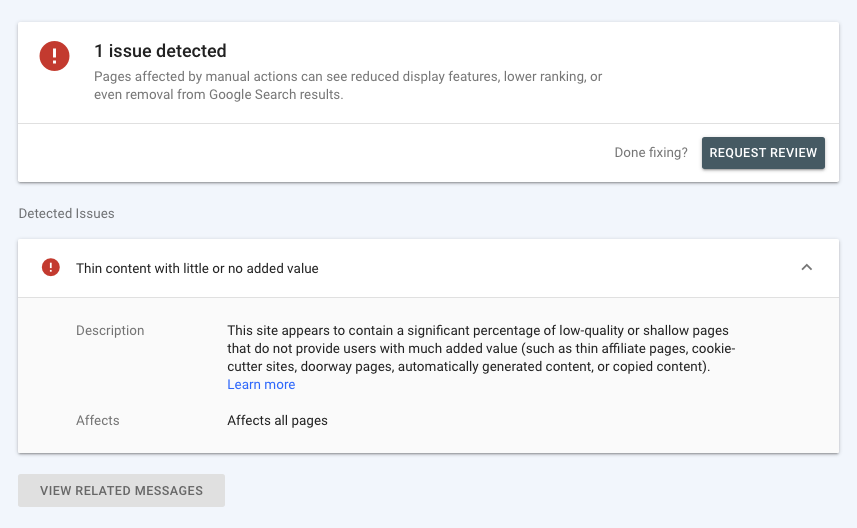
Task: Follow the Learn more link
Action: pyautogui.click(x=261, y=384)
